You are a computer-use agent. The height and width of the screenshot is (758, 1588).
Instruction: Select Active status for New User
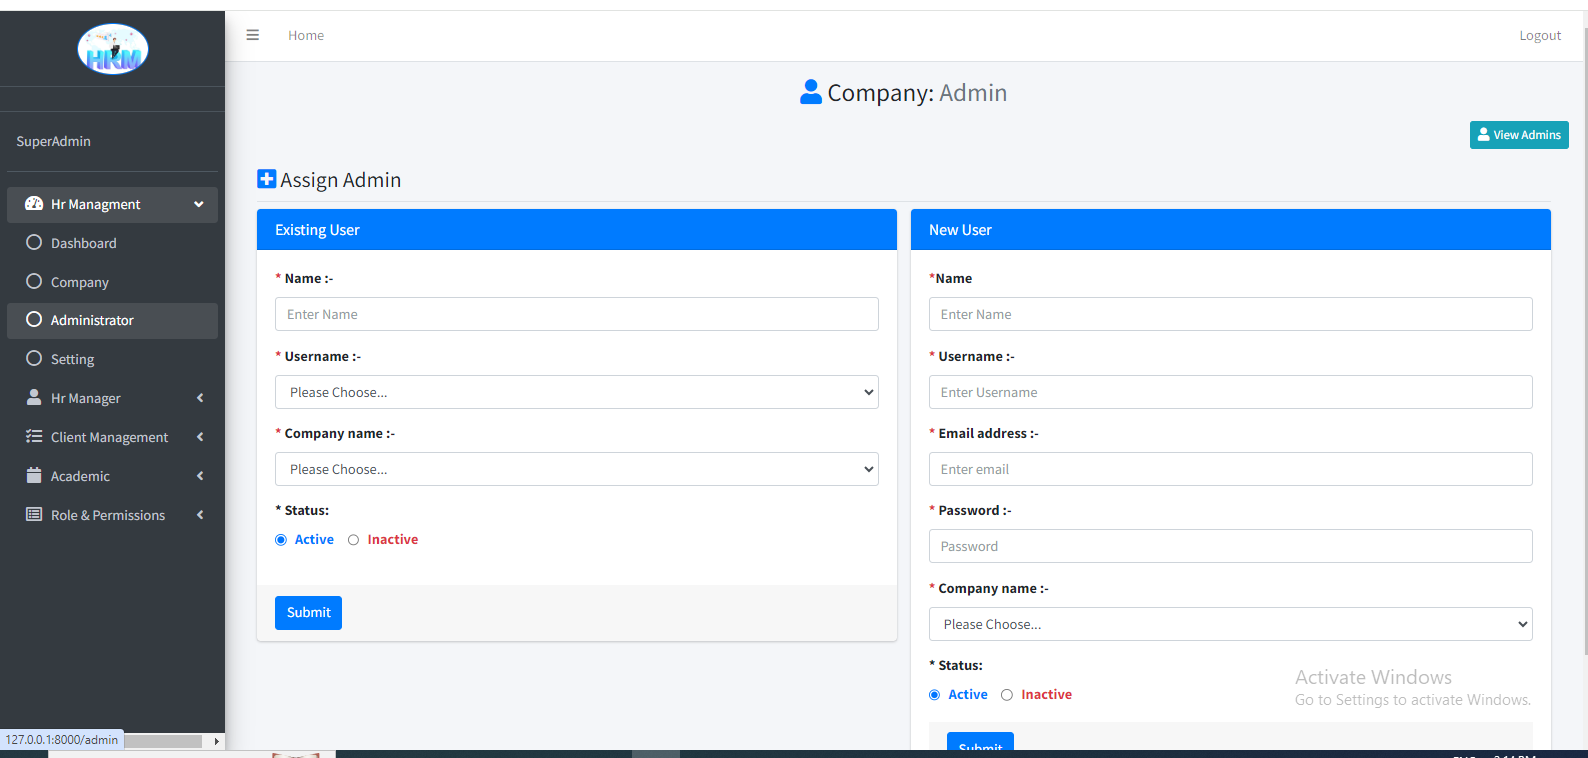point(935,695)
